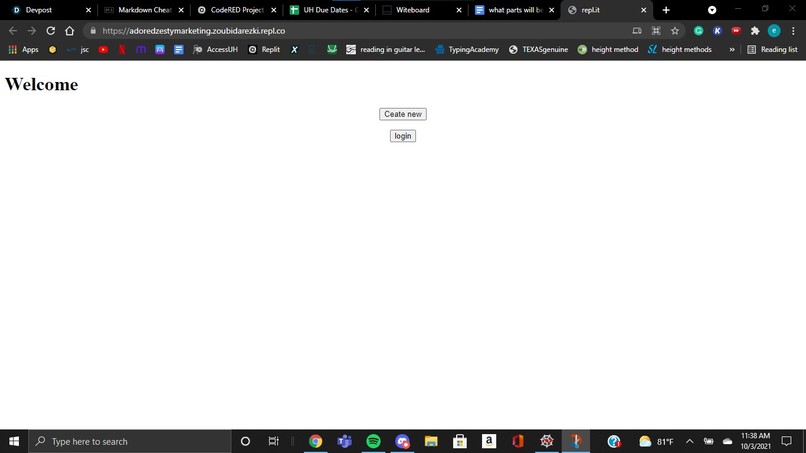The image size is (806, 453).
Task: Open the Chrome profile avatar
Action: [774, 31]
